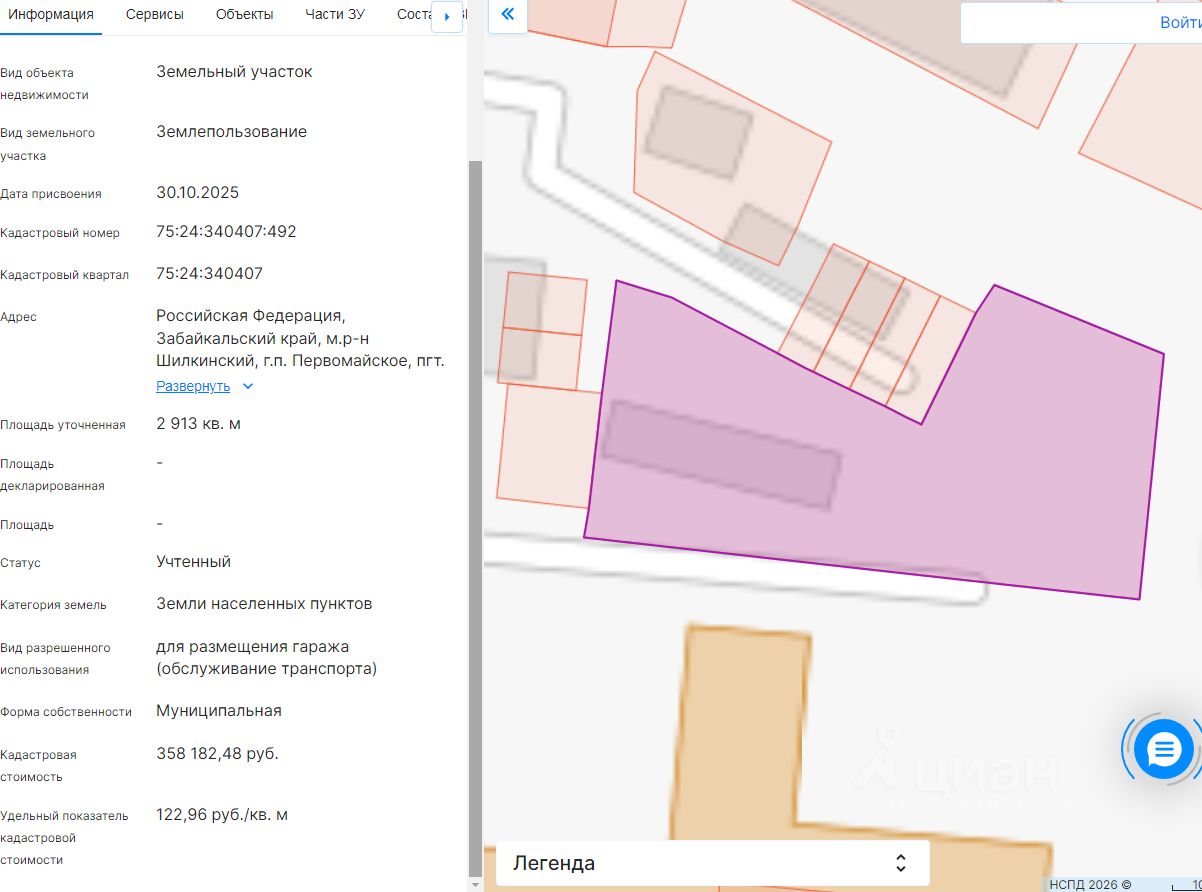Click the building inside the purple parcel

[x=722, y=455]
